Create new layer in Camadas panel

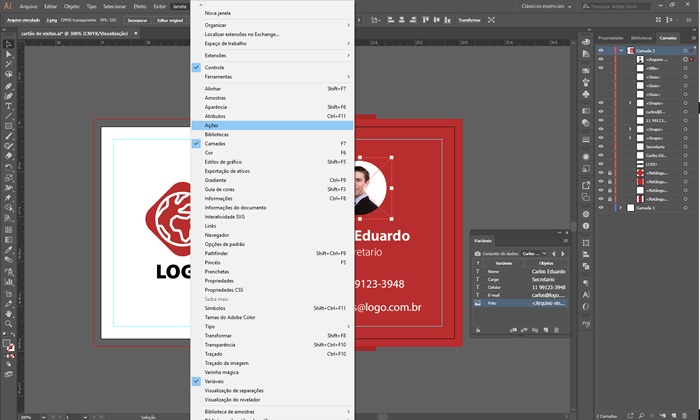[x=674, y=416]
